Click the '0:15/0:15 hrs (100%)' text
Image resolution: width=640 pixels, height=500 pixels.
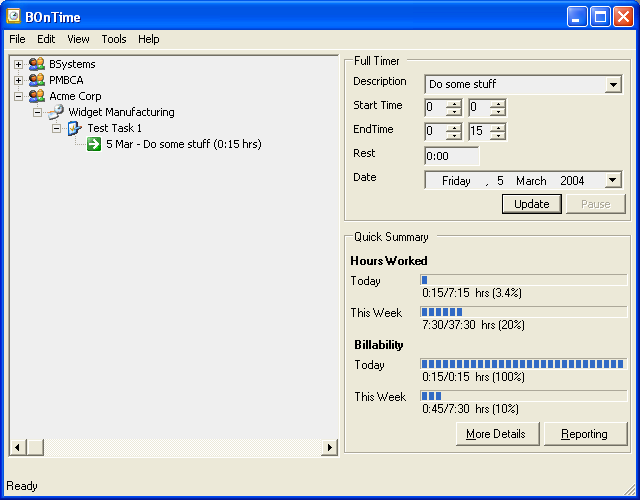(473, 377)
